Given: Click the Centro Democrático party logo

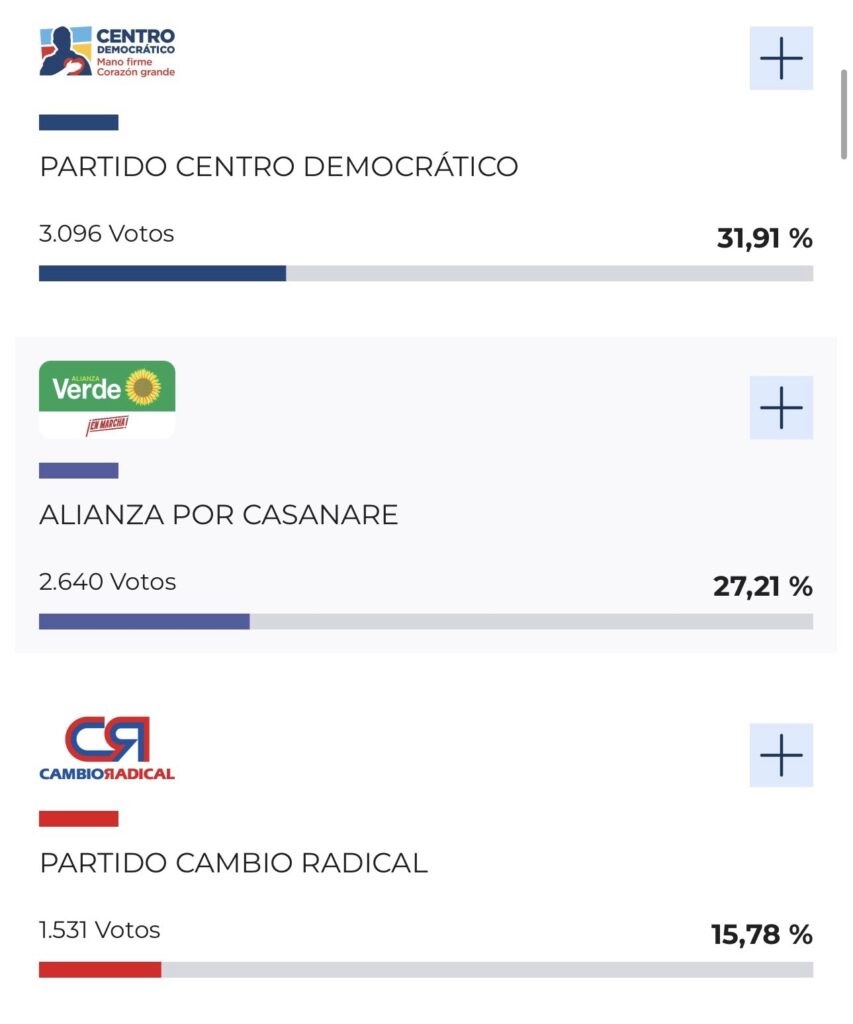Looking at the screenshot, I should (x=107, y=52).
